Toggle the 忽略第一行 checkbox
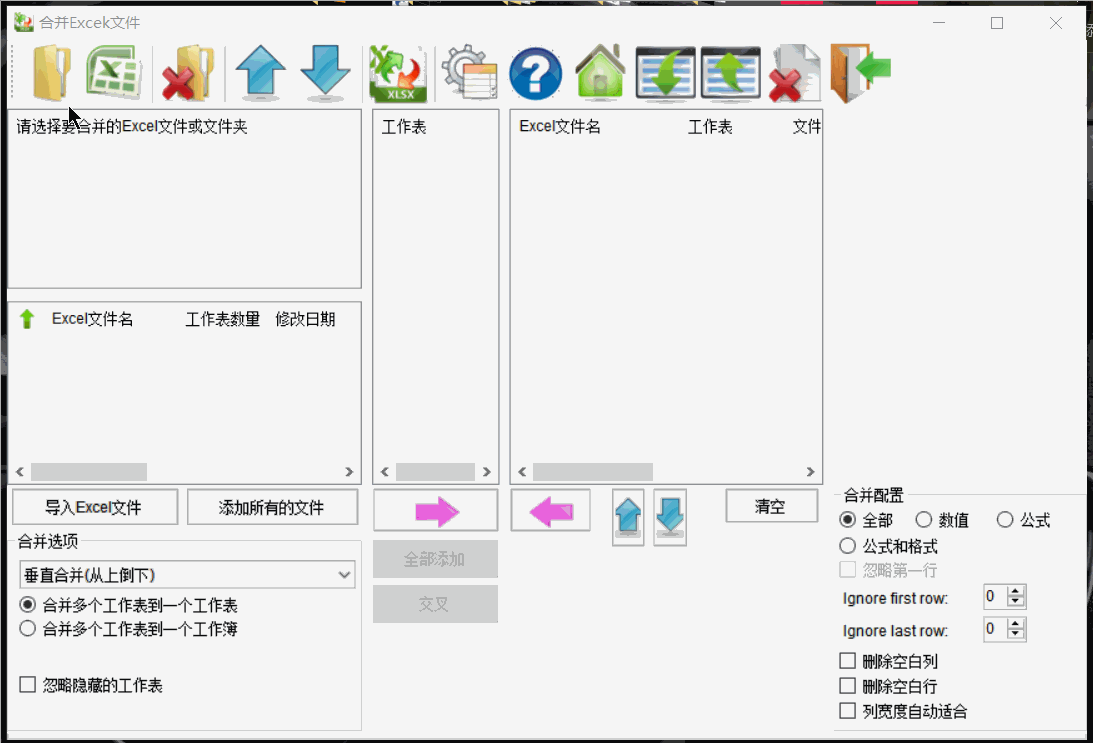 click(848, 570)
